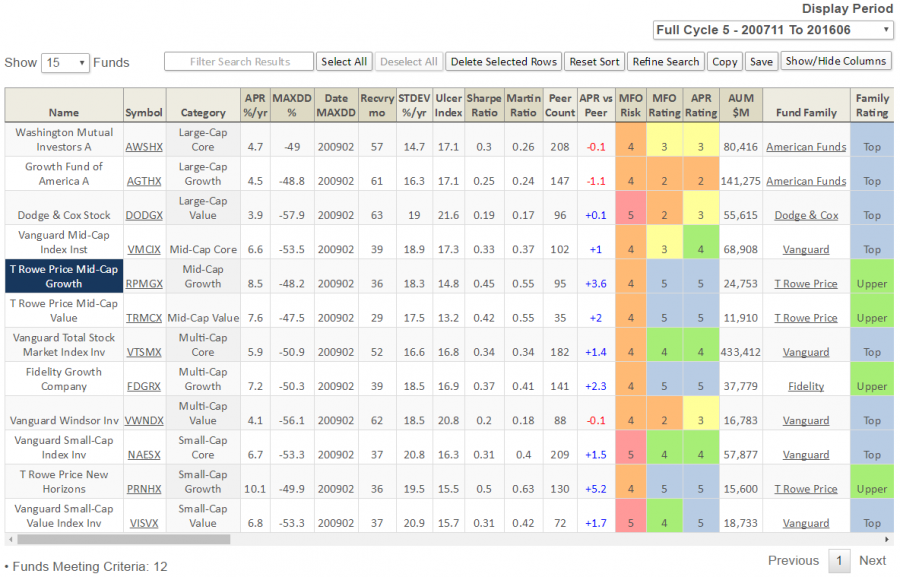This screenshot has width=900, height=577.
Task: Click page 1 in pagination
Action: (840, 561)
